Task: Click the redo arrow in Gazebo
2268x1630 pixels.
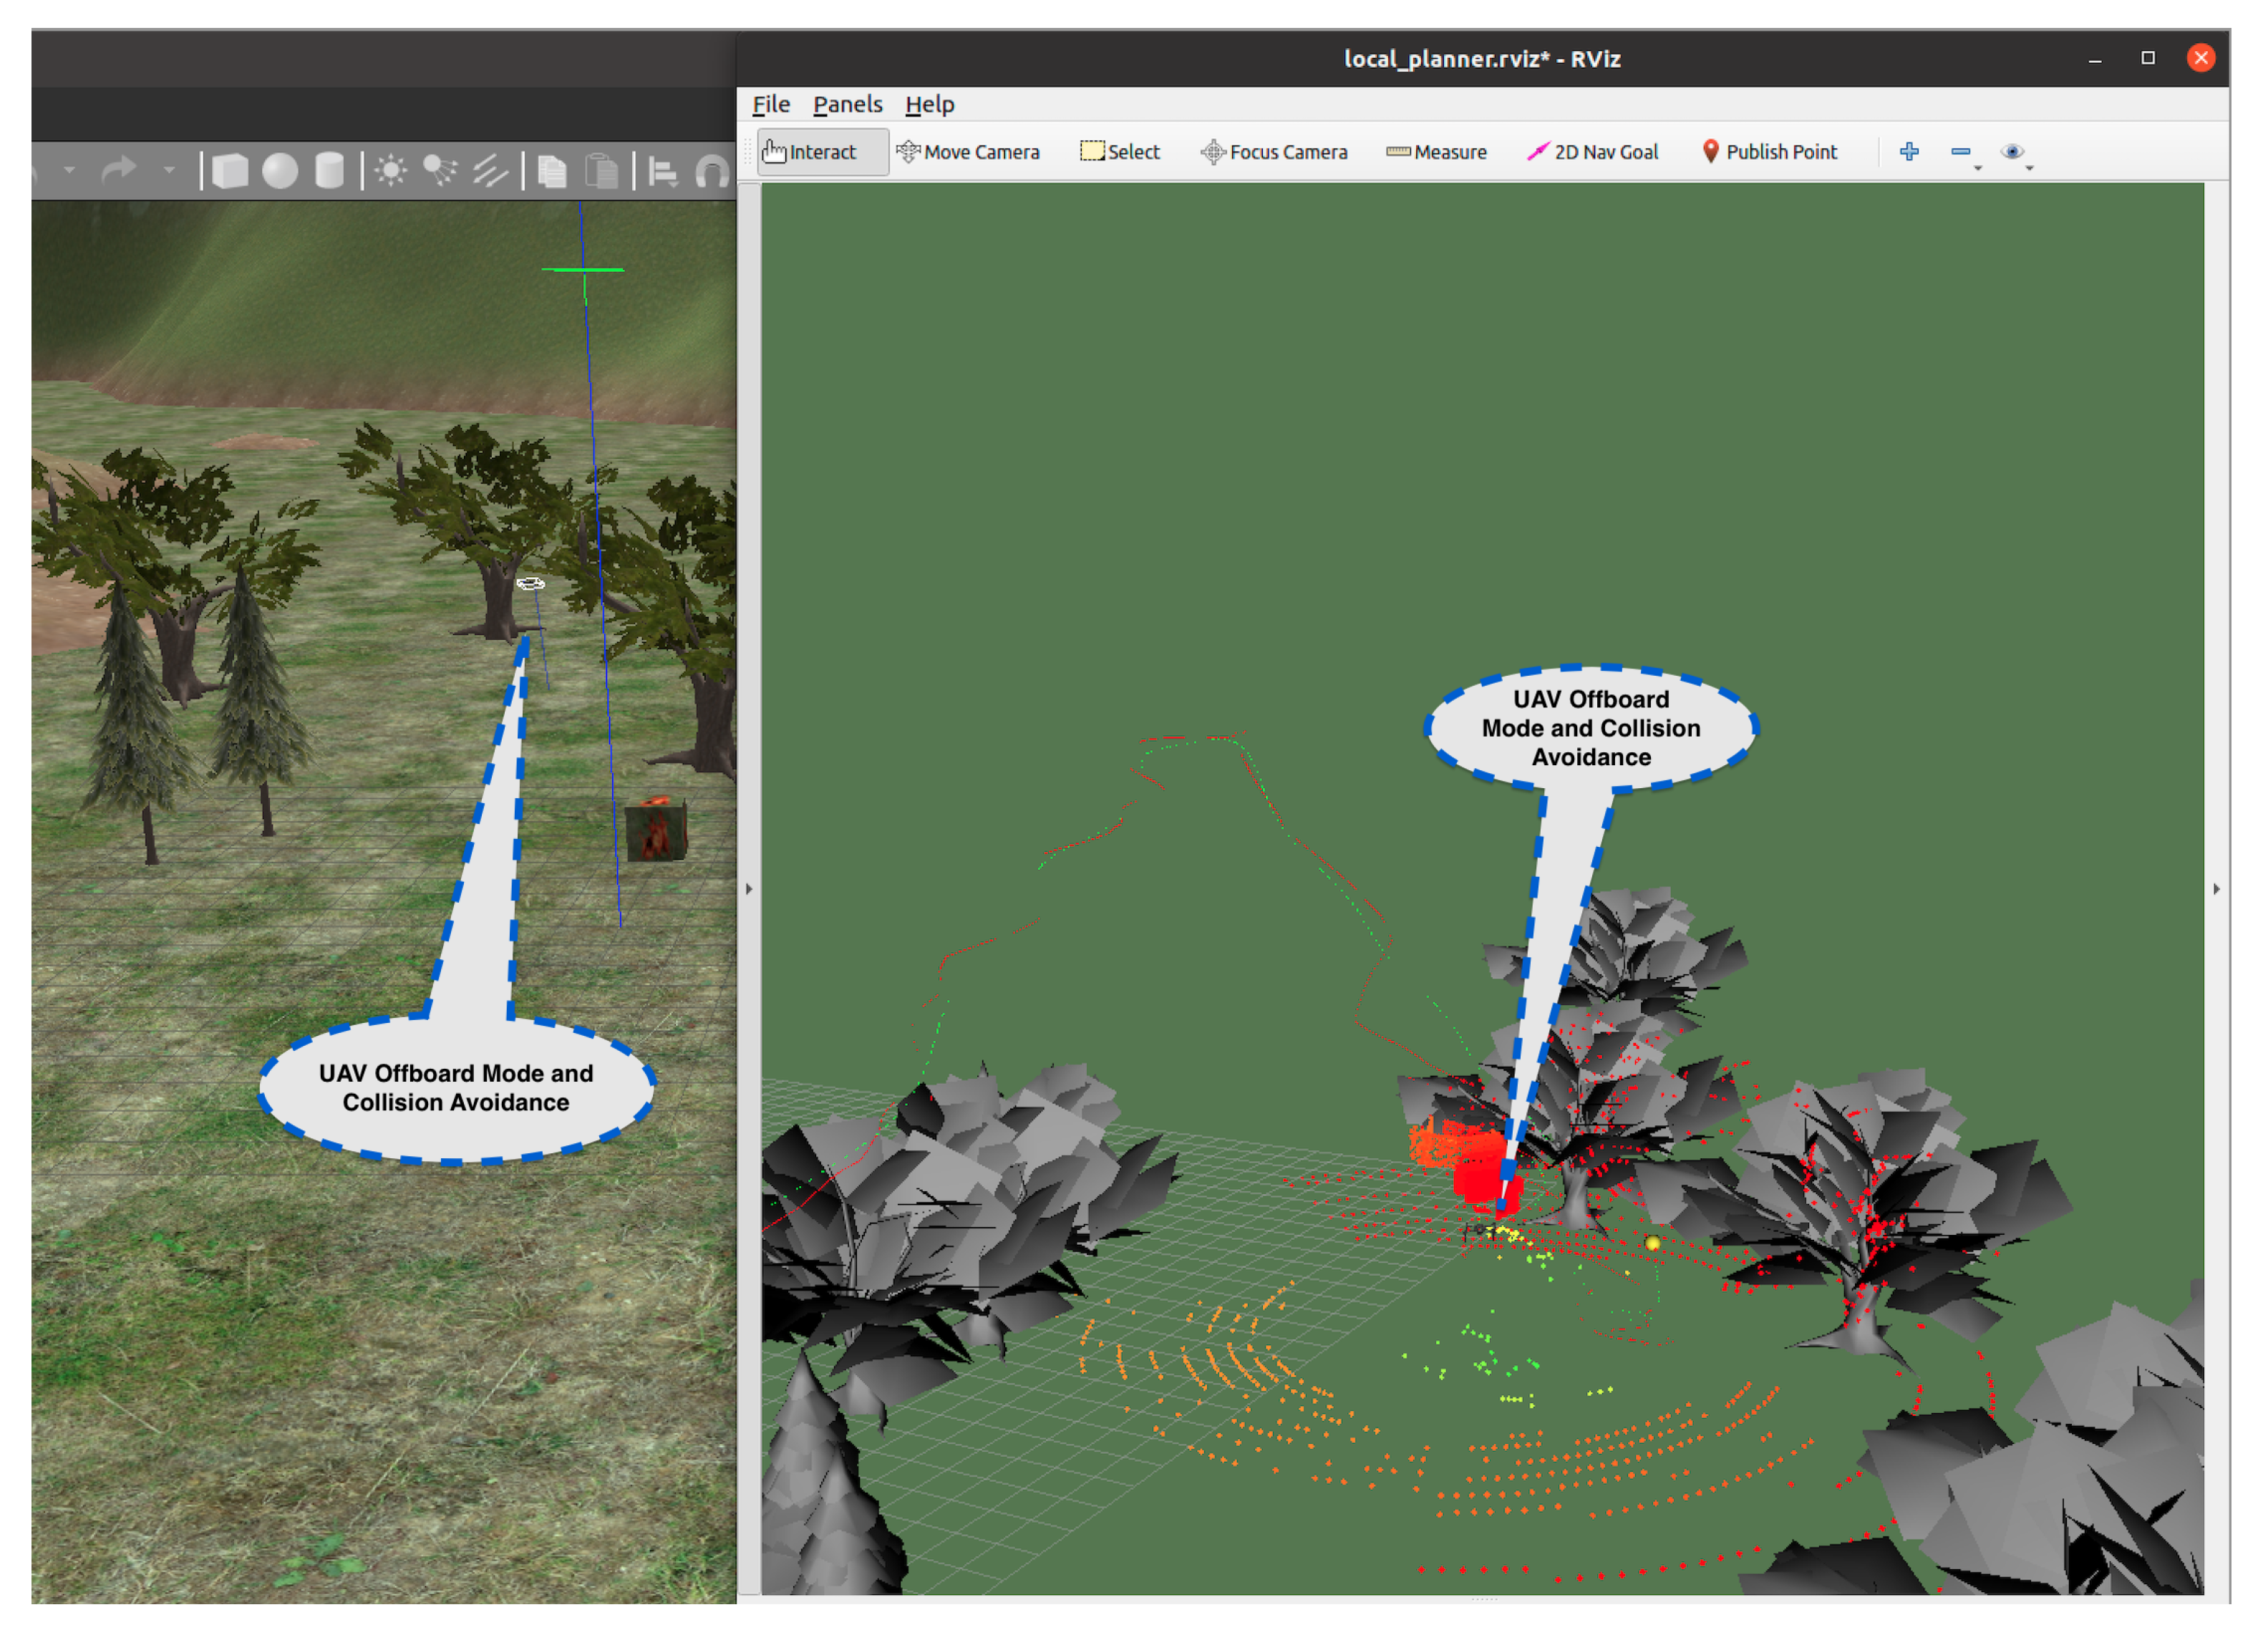Action: click(x=119, y=170)
